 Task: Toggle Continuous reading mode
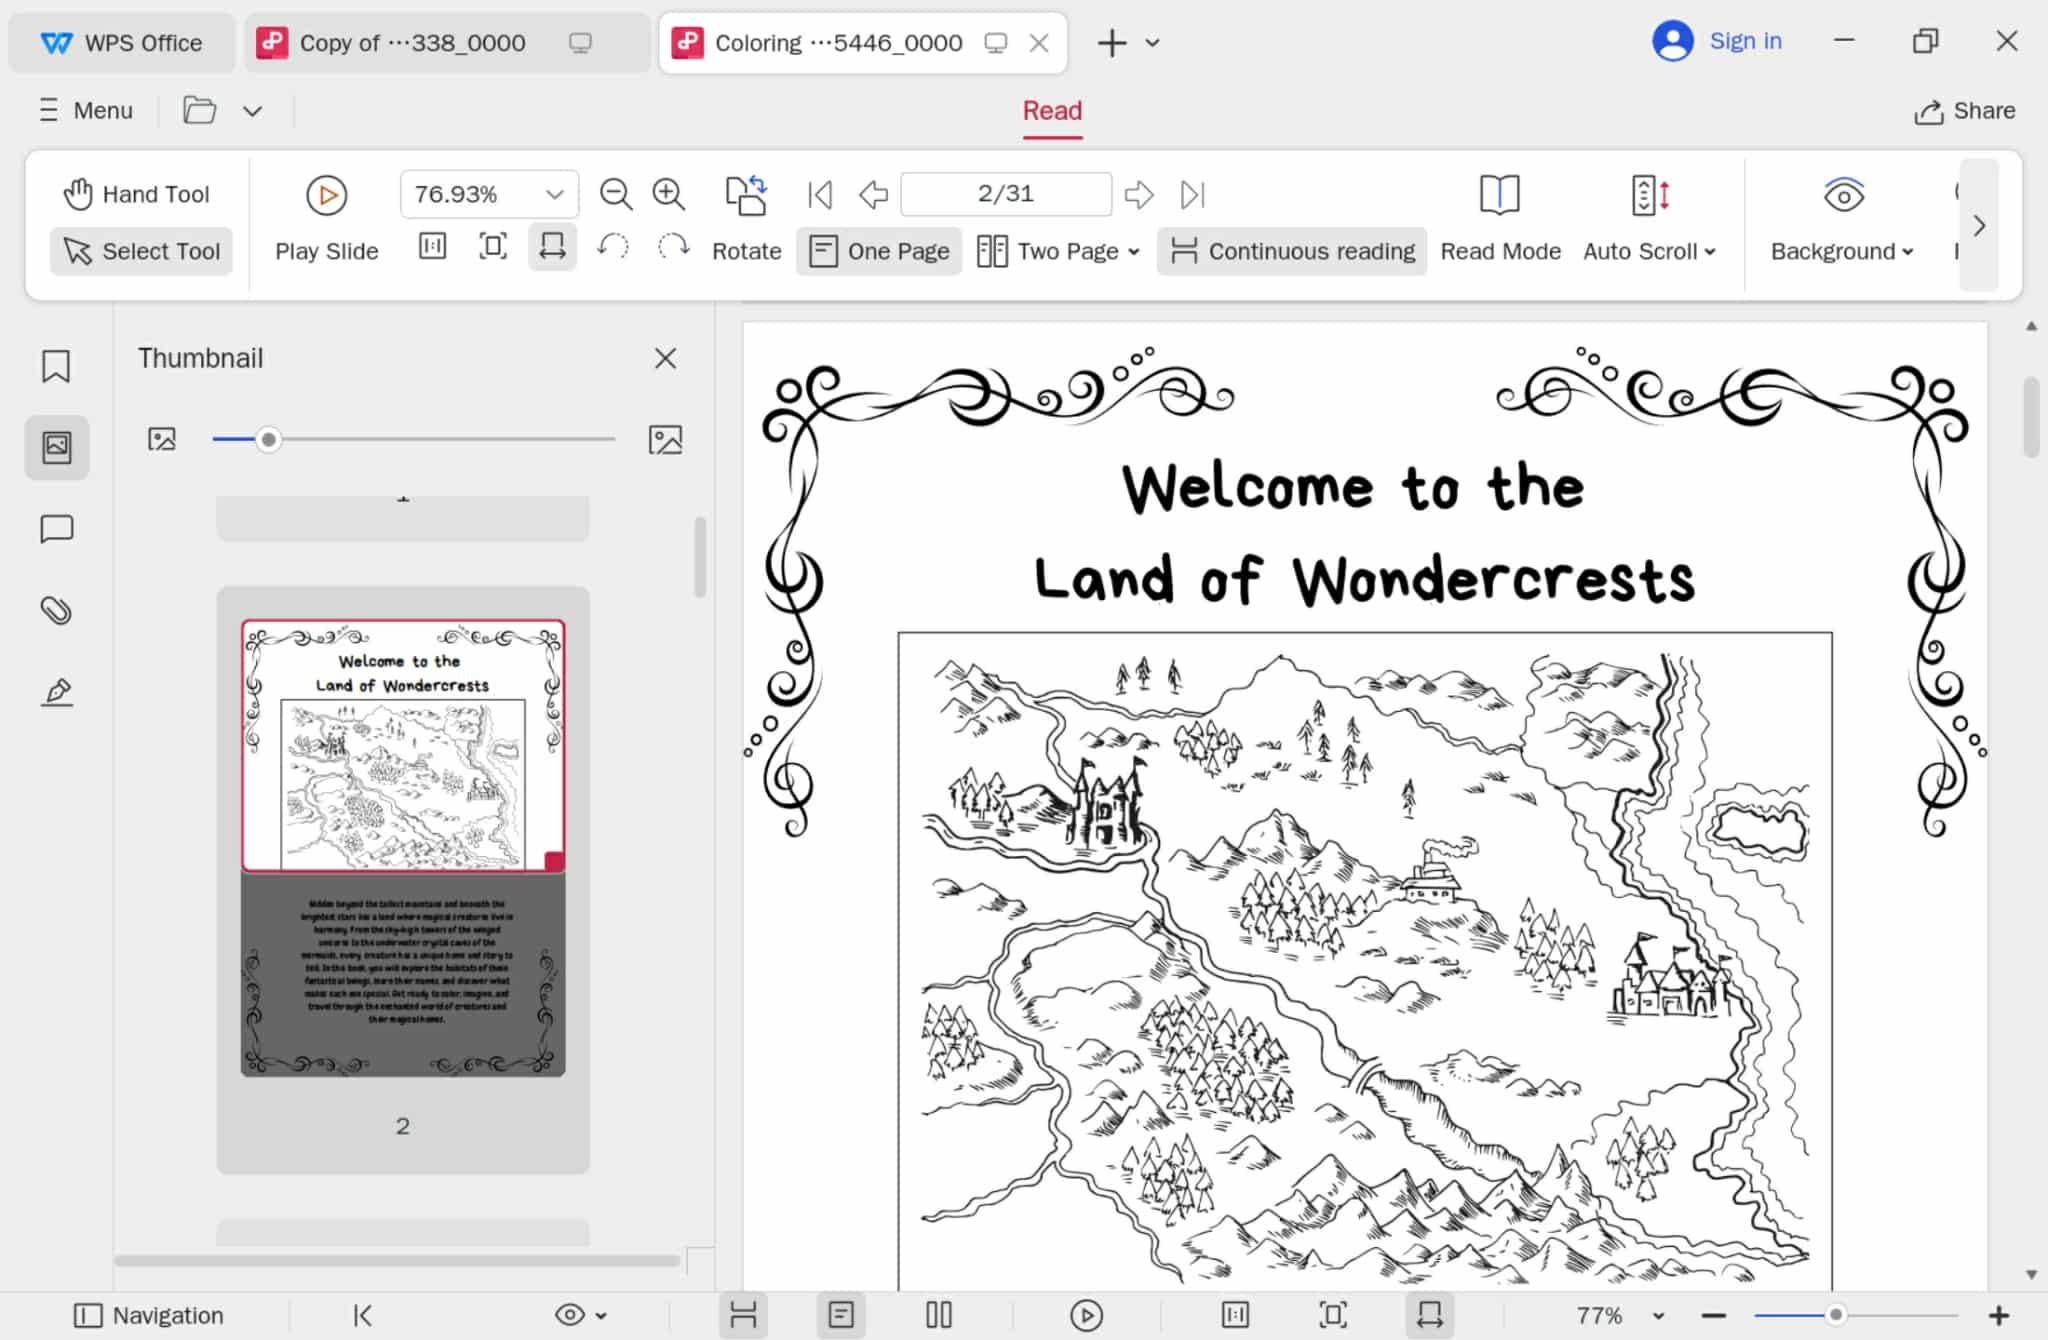tap(1292, 251)
